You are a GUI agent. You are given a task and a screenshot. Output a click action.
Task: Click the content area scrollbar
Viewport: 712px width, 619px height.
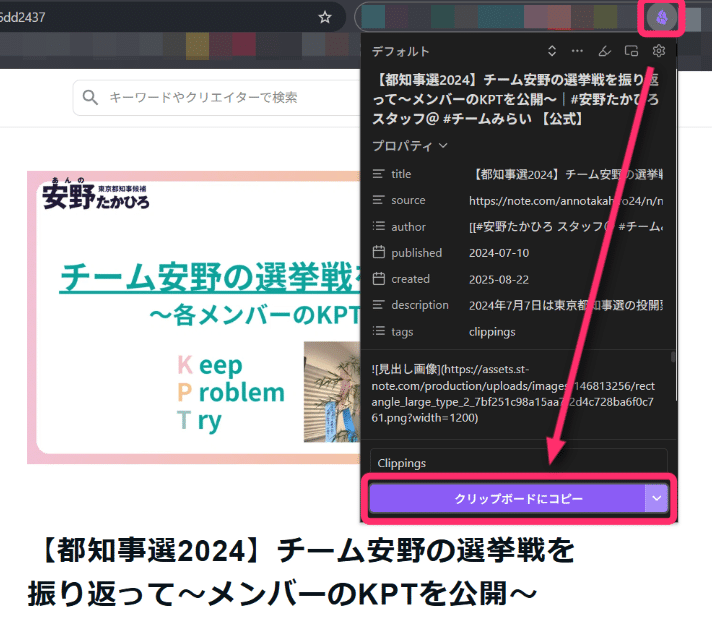tap(673, 357)
